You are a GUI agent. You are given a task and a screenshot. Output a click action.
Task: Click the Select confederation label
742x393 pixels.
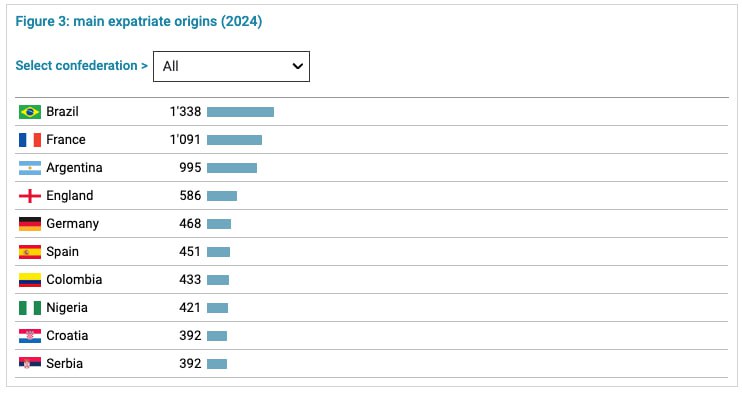point(81,65)
